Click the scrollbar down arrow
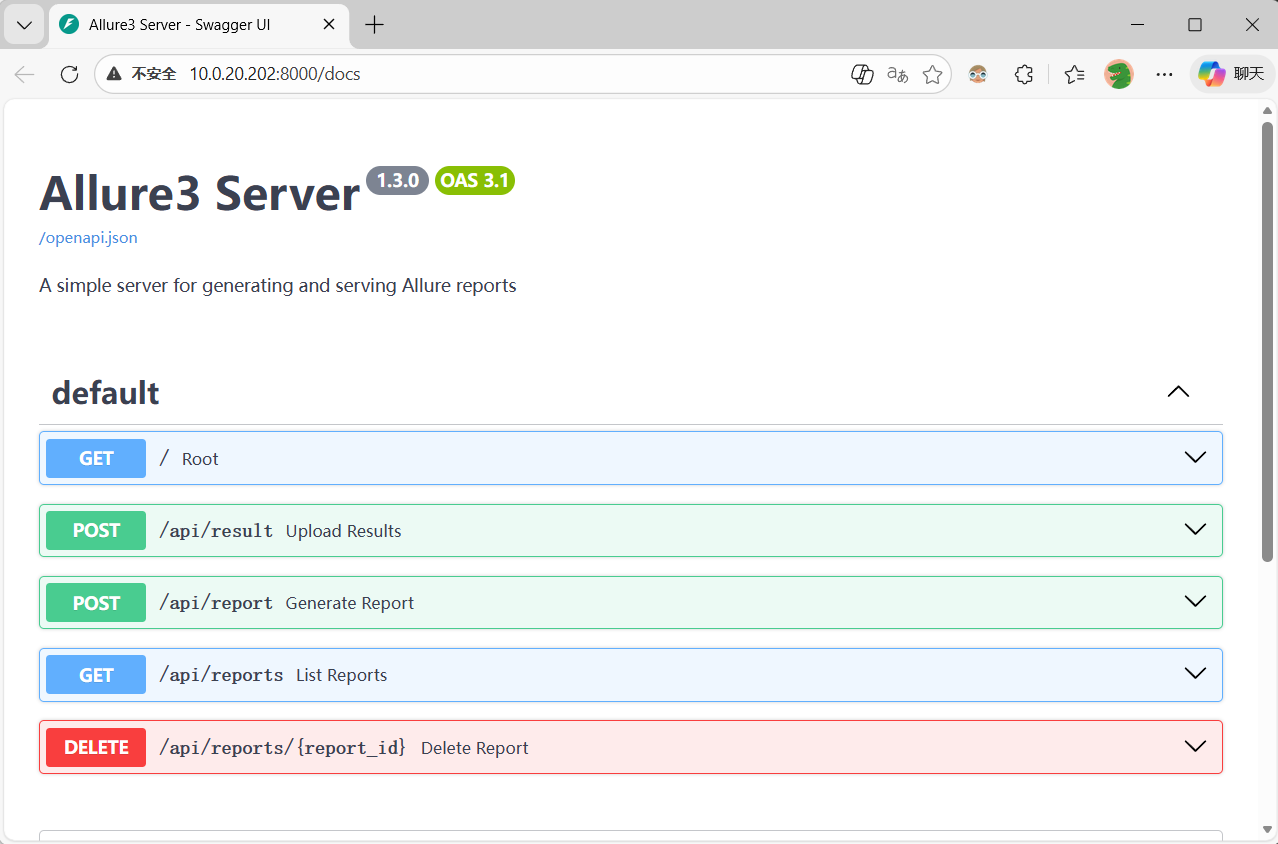This screenshot has width=1278, height=844. [x=1267, y=831]
